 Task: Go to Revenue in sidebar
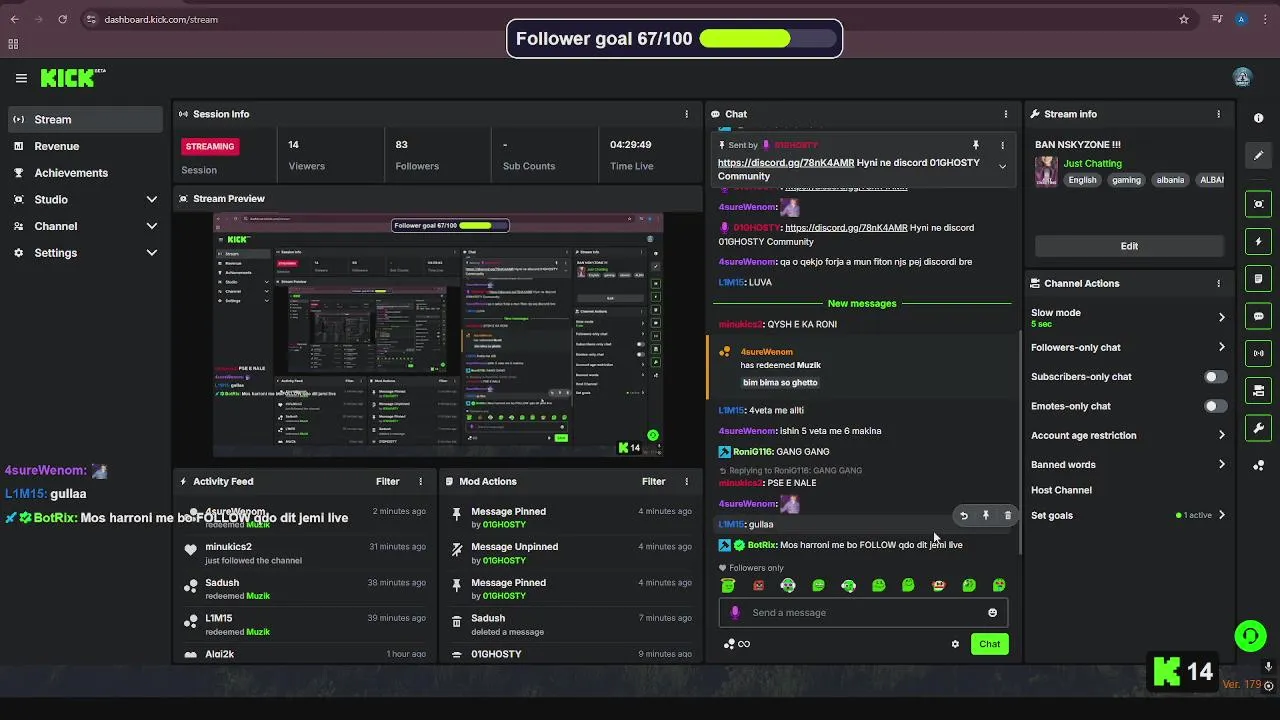[x=86, y=146]
